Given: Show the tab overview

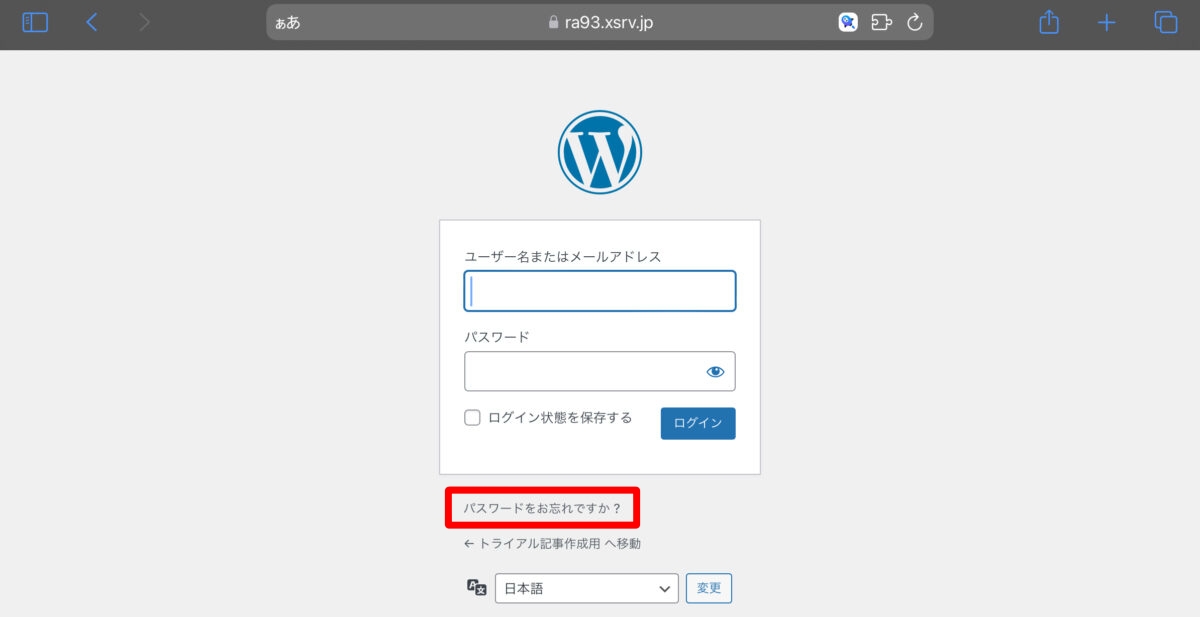Looking at the screenshot, I should 1165,22.
